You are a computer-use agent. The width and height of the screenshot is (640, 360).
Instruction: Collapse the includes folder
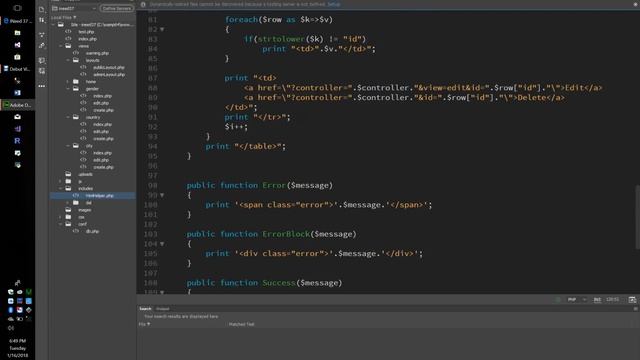pyautogui.click(x=61, y=189)
